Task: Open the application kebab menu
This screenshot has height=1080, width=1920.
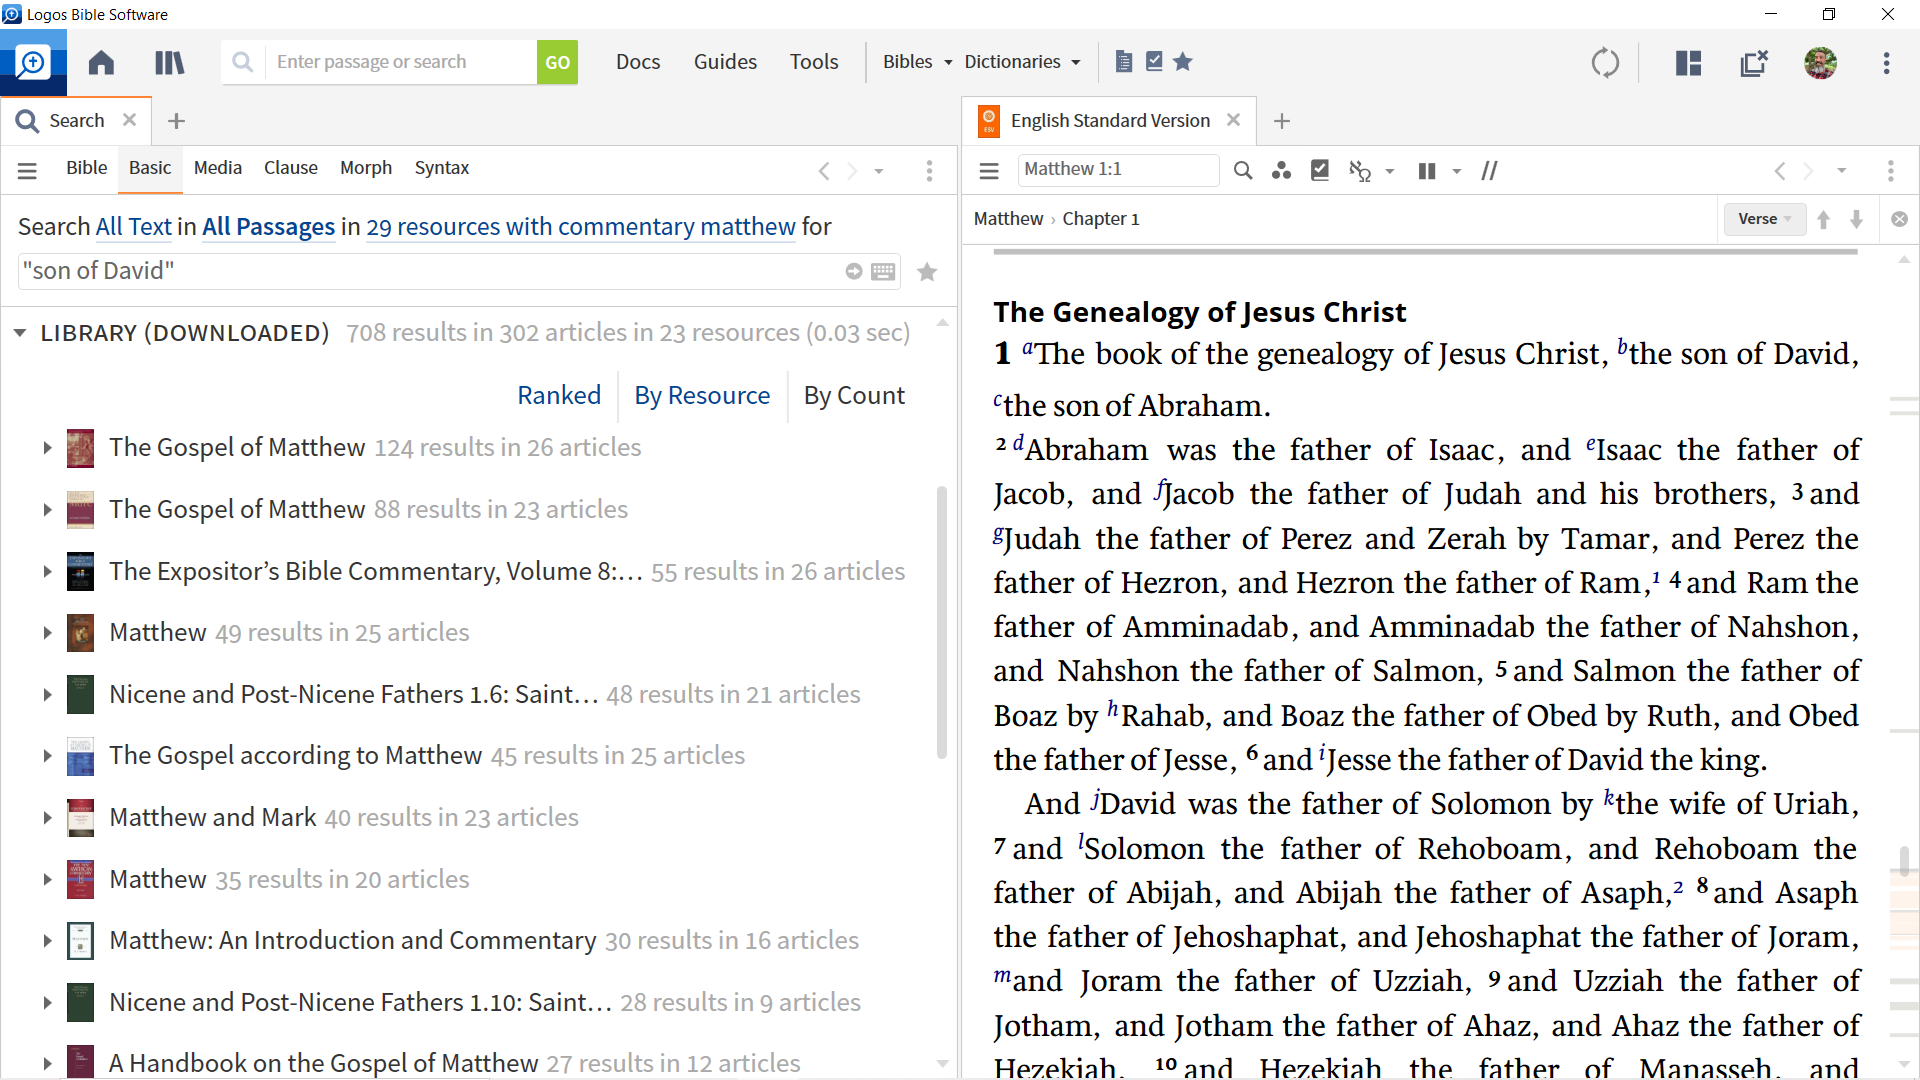Action: pos(1886,63)
